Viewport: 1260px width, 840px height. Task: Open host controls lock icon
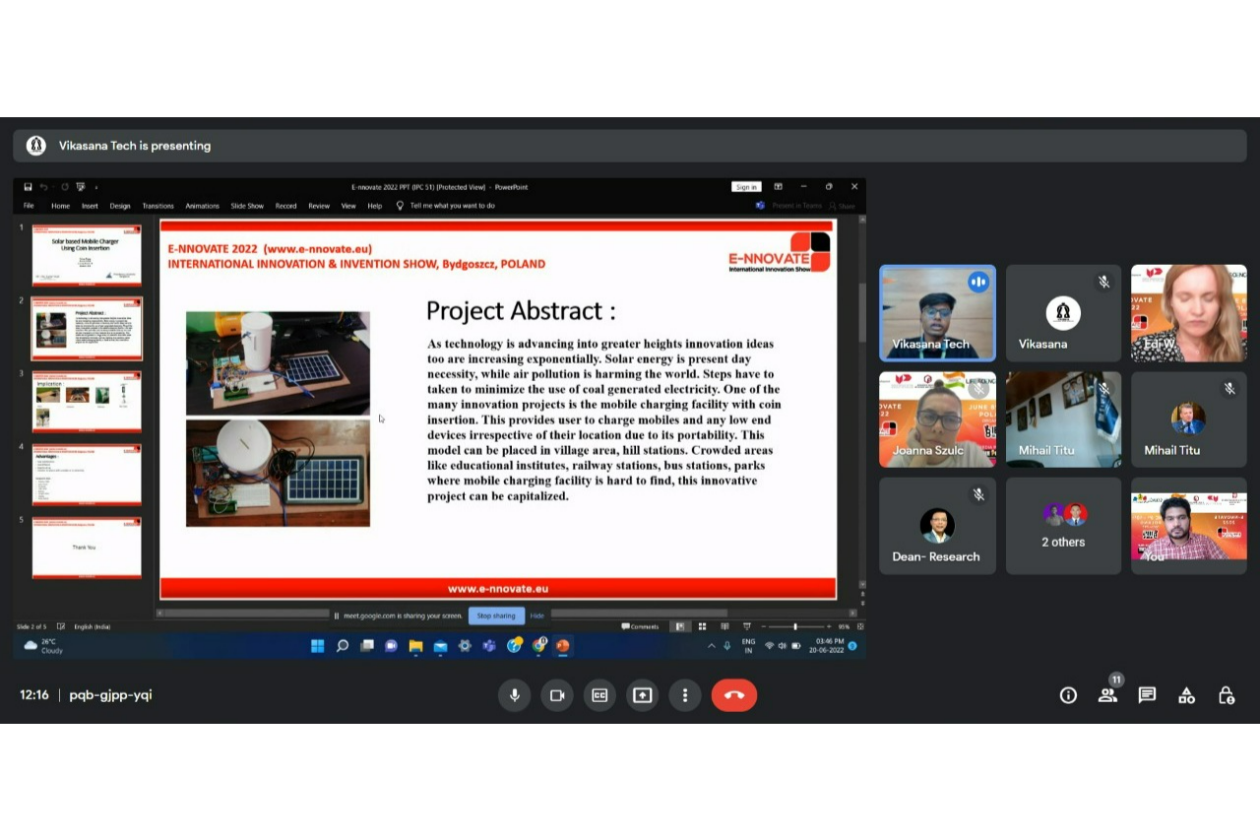1226,695
